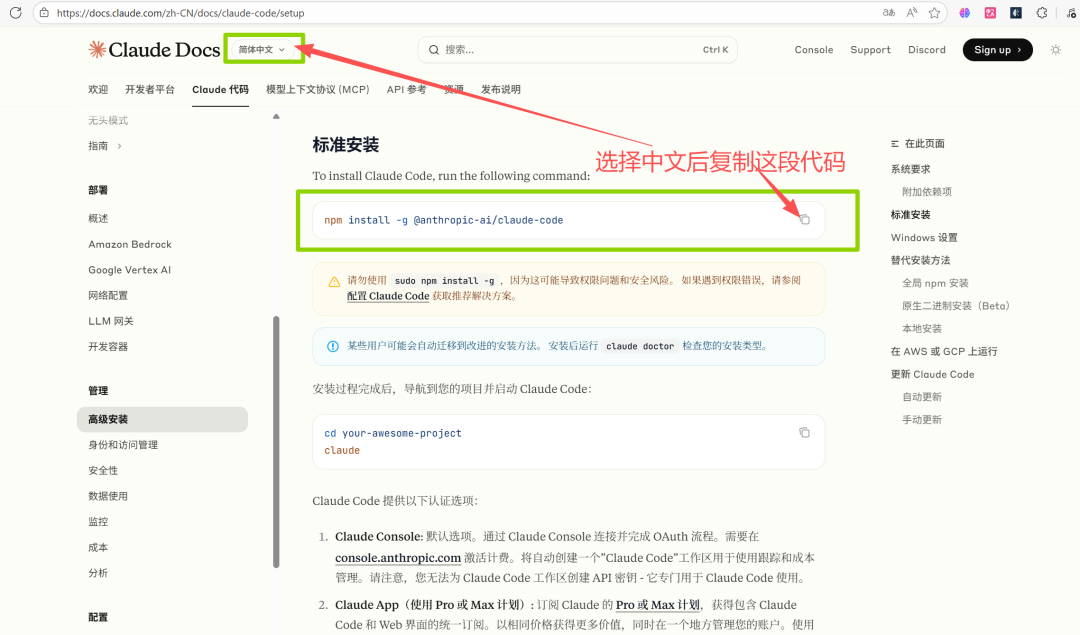The height and width of the screenshot is (635, 1080).
Task: Switch to the 开发者平台 tab
Action: click(x=149, y=90)
